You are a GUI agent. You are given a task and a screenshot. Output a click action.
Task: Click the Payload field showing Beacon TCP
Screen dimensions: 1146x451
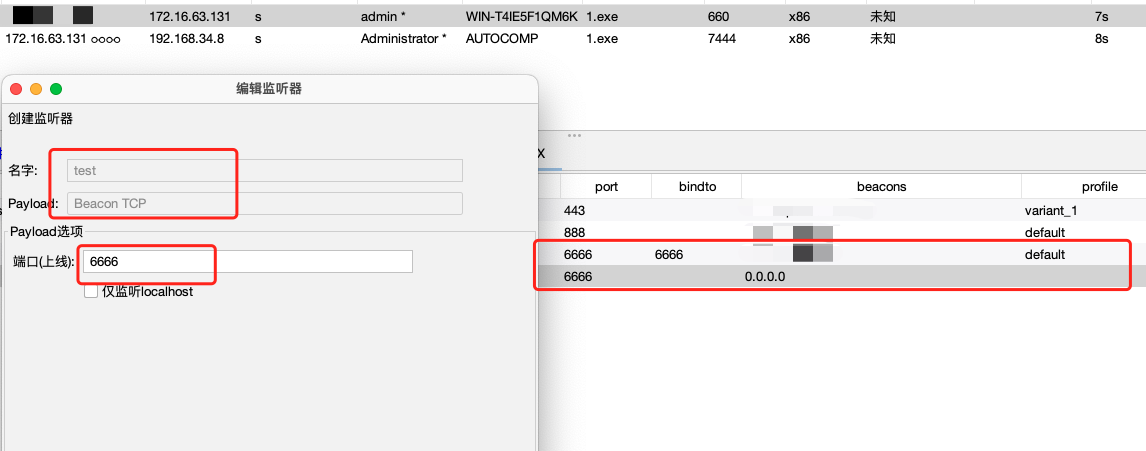click(x=265, y=203)
